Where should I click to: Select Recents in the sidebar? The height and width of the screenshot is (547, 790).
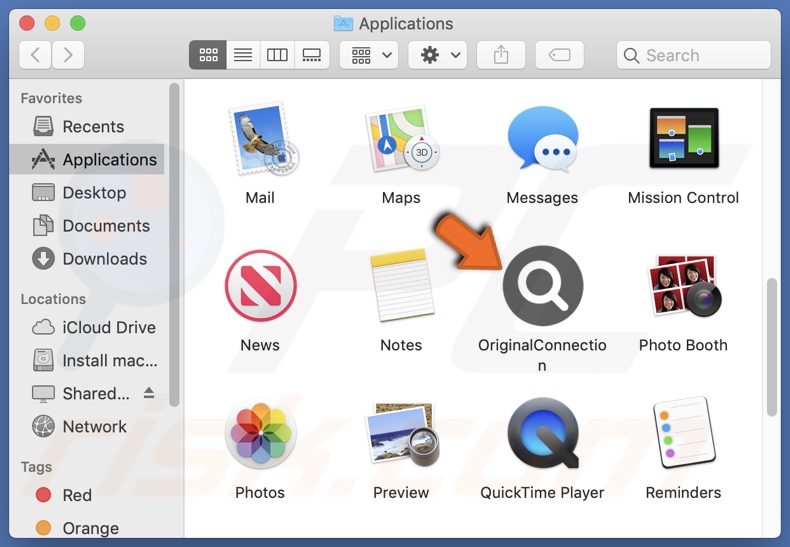pyautogui.click(x=87, y=126)
